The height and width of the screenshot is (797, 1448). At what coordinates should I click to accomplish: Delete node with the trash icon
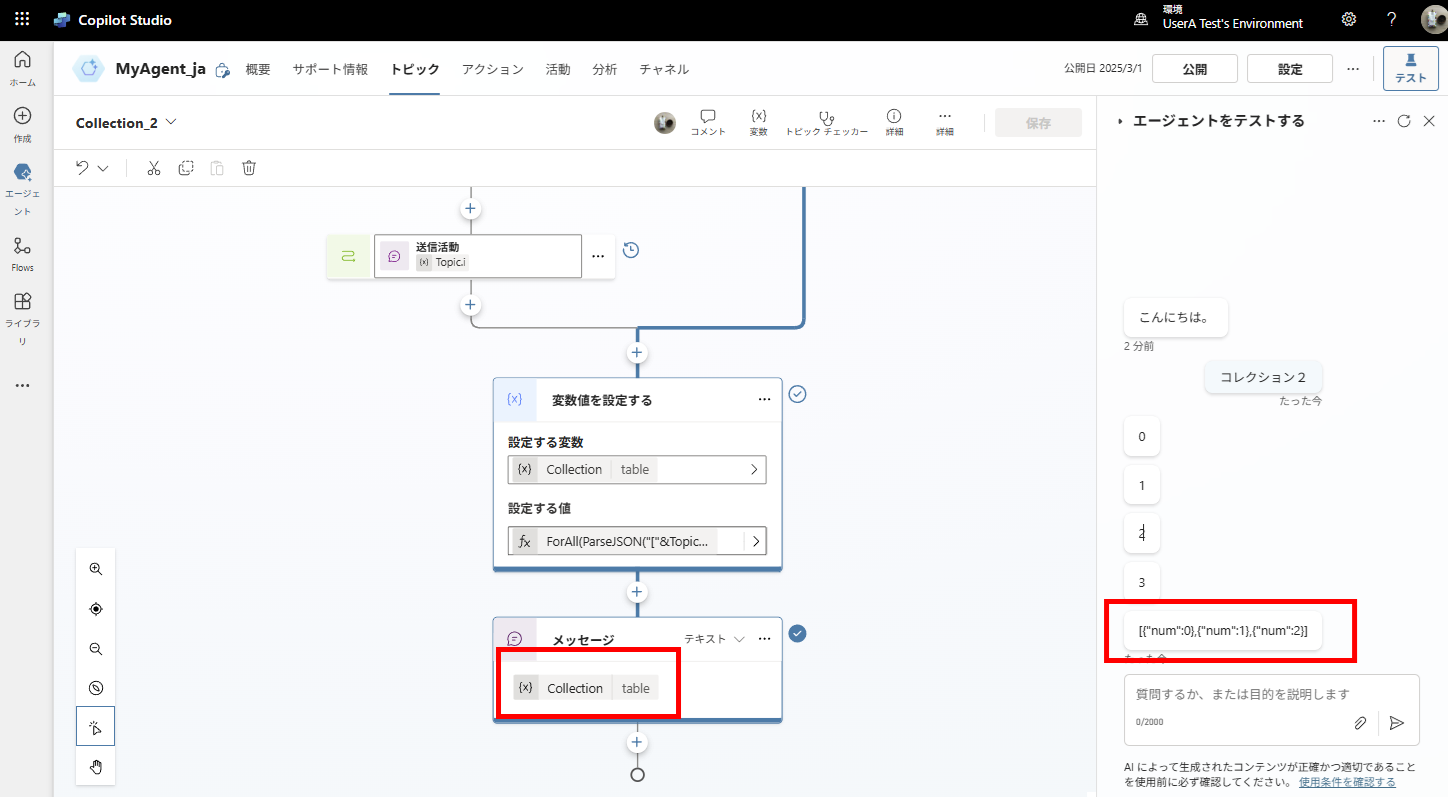pos(248,167)
